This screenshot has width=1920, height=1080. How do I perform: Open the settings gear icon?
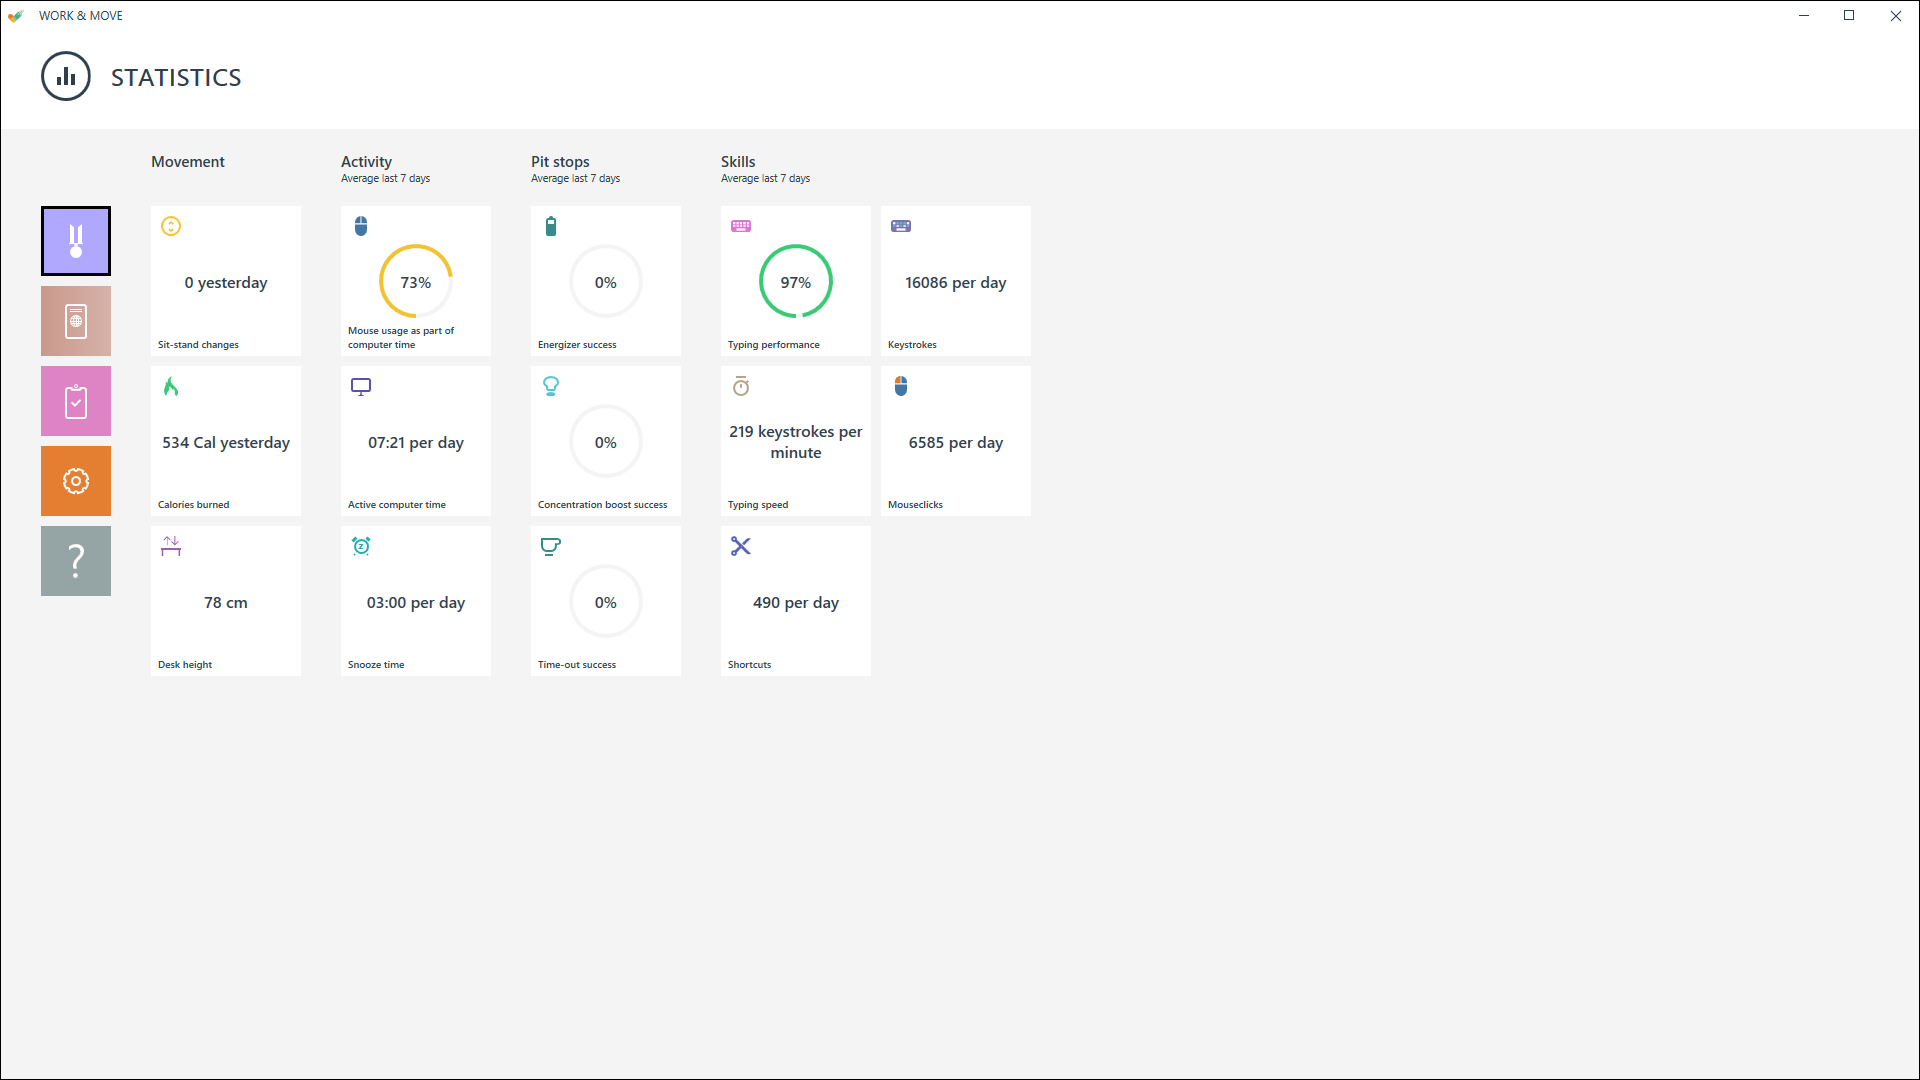[75, 481]
